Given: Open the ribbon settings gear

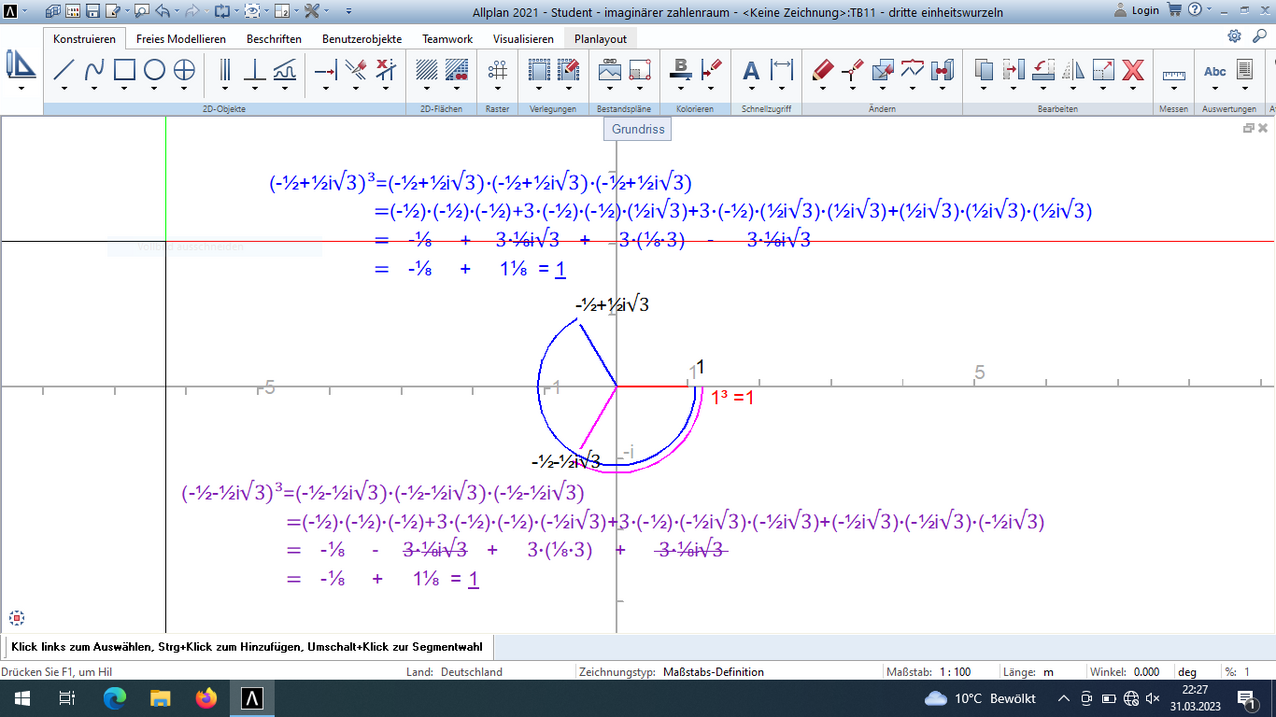Looking at the screenshot, I should point(1234,36).
